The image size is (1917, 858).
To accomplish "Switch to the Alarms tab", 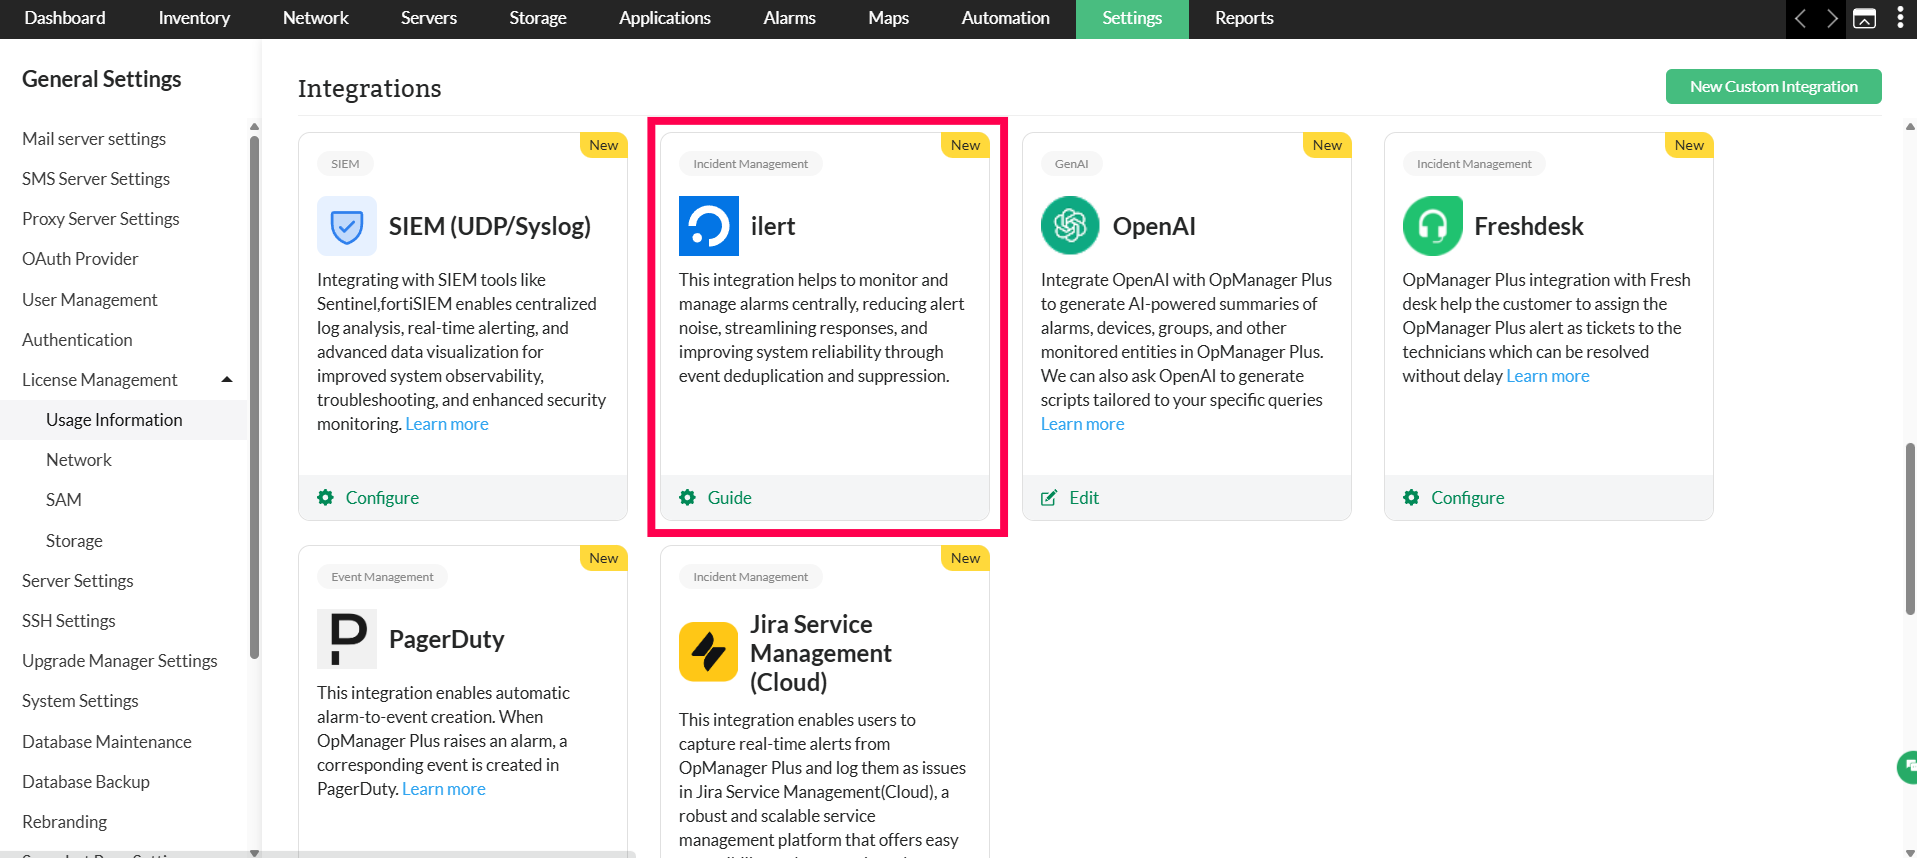I will pos(790,18).
